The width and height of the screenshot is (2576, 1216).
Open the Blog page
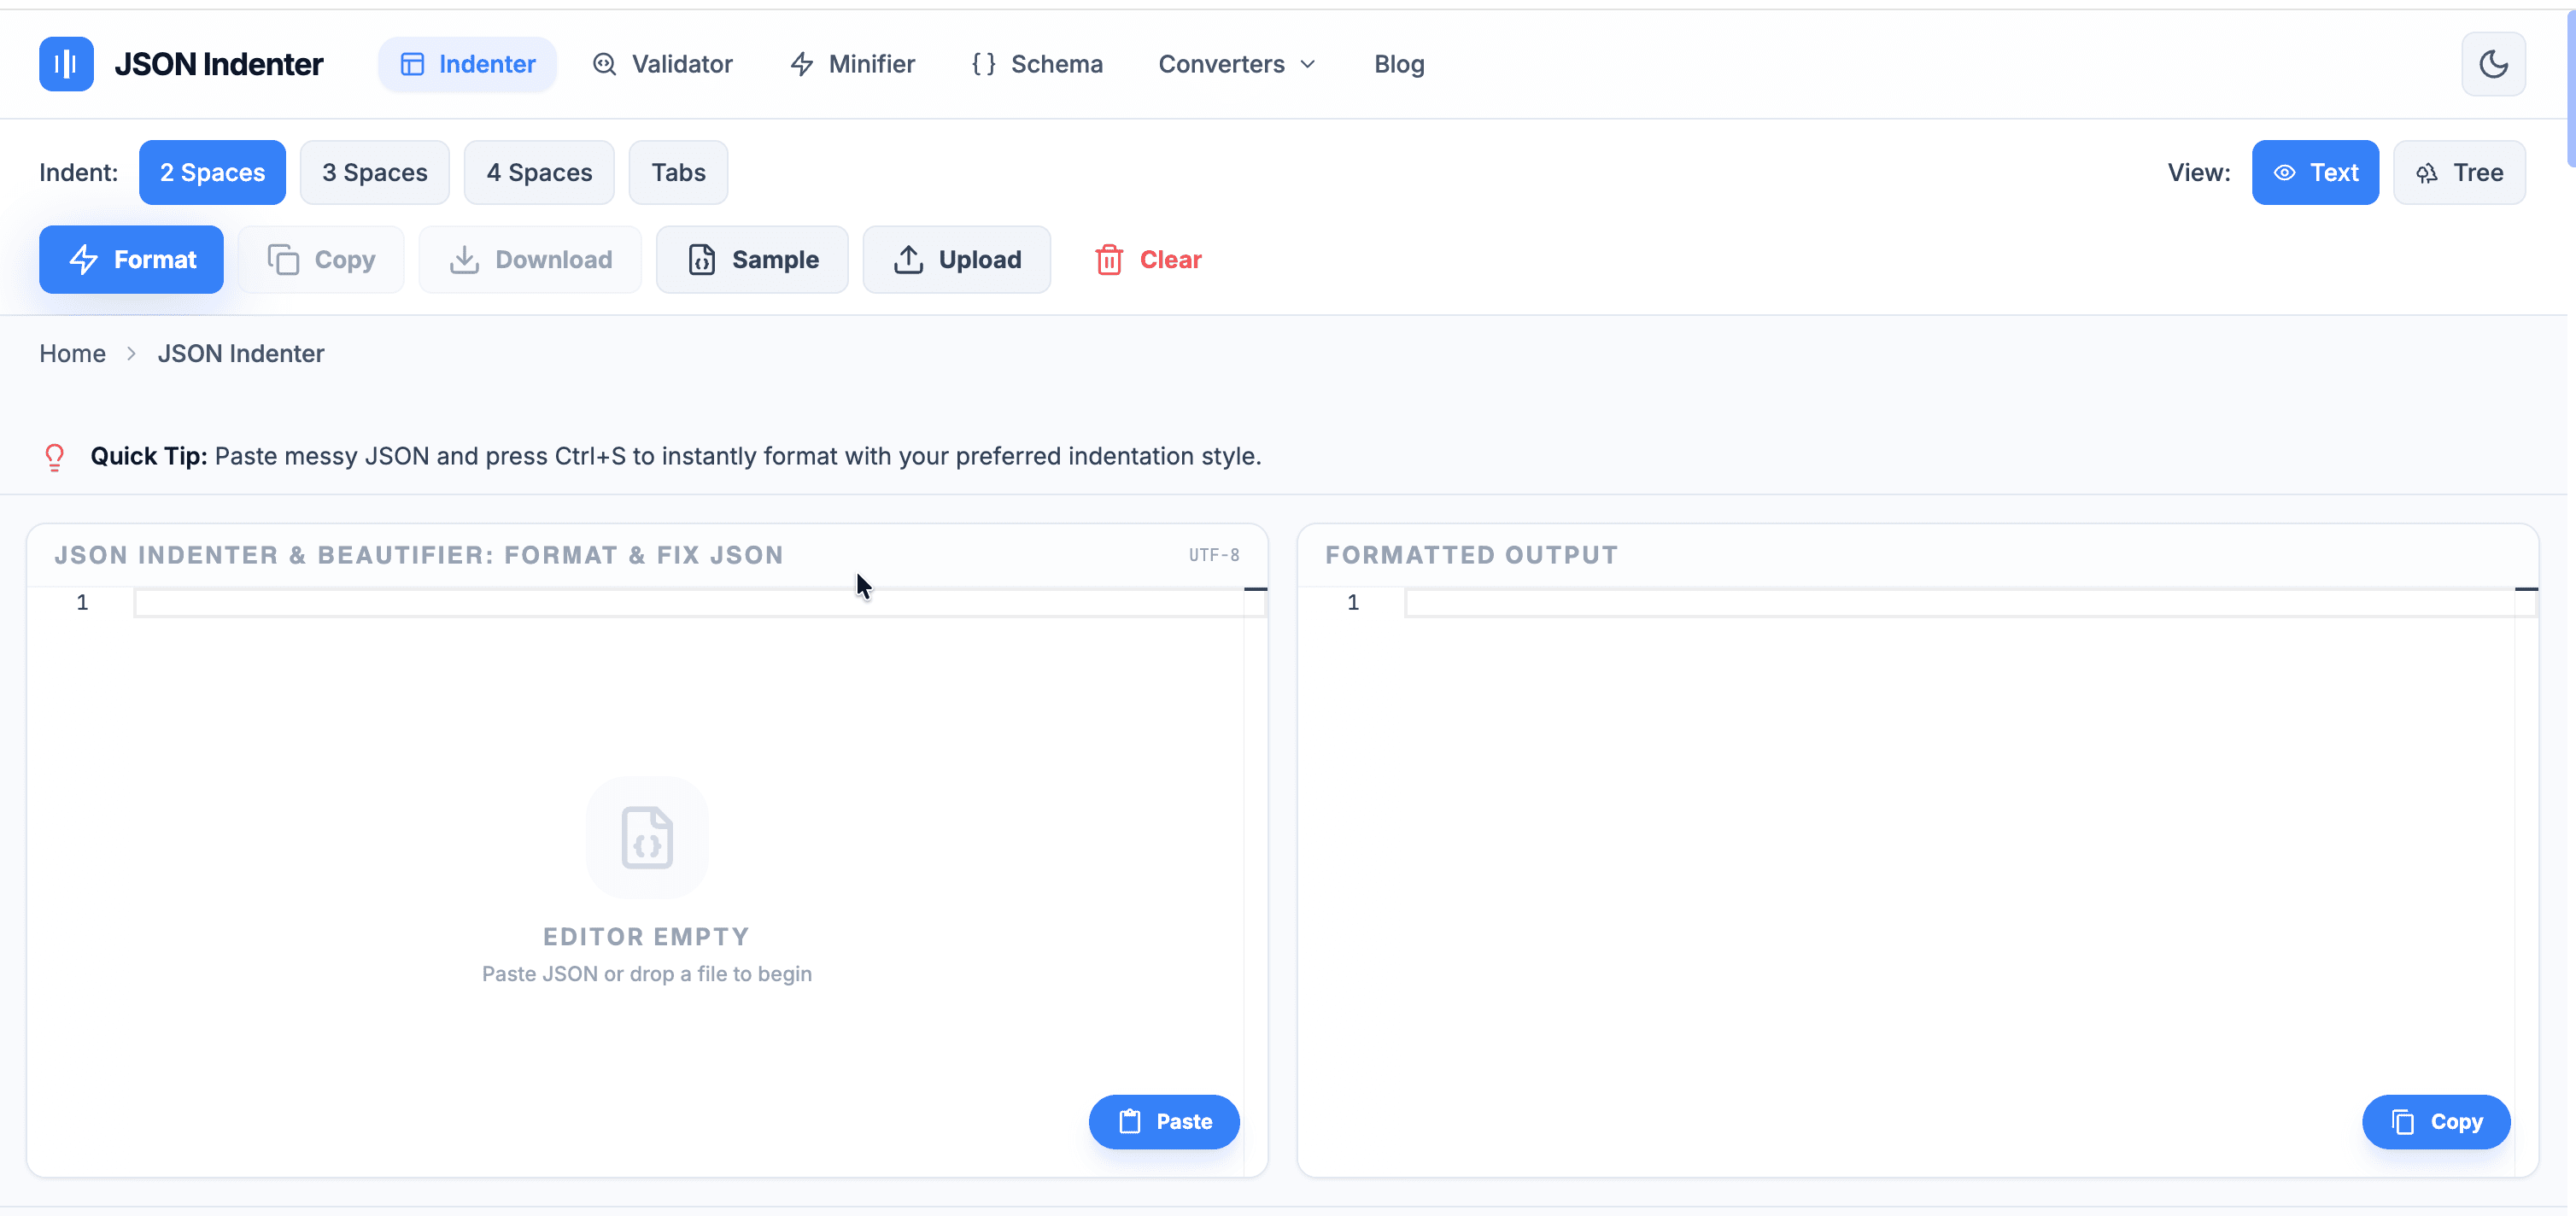tap(1399, 63)
